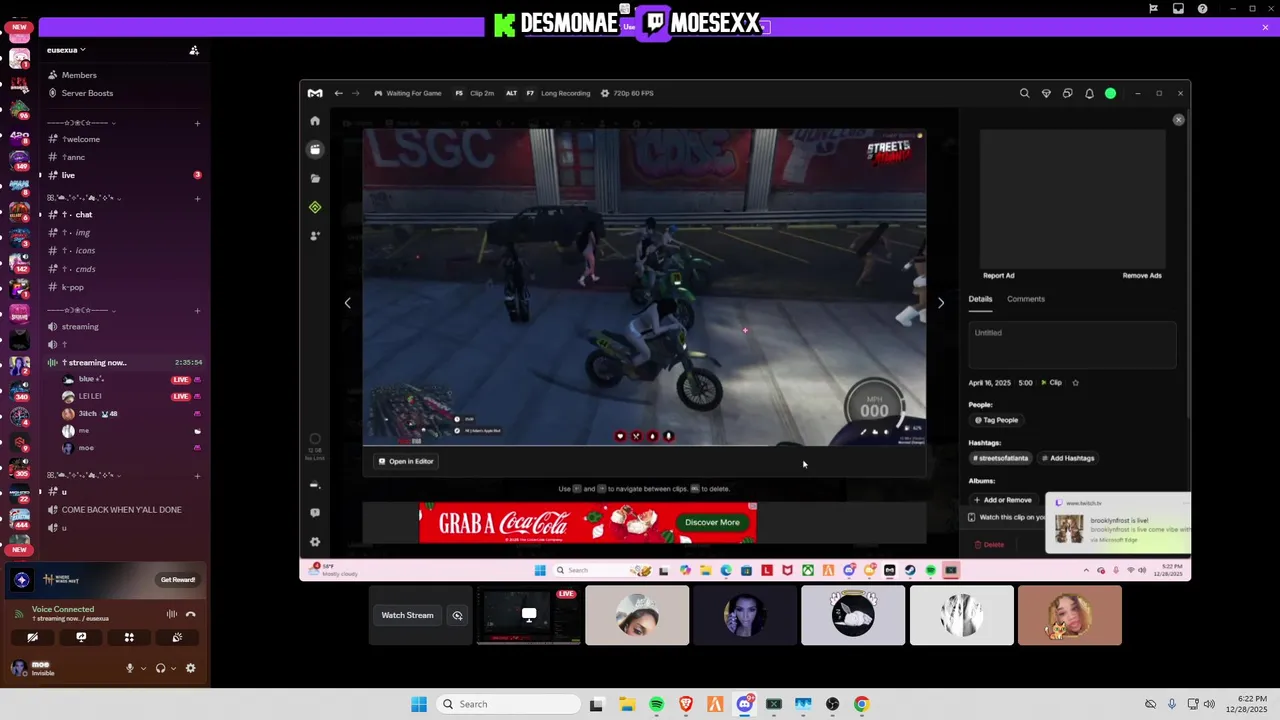Viewport: 1280px width, 720px height.
Task: Open Chrome from Windows taskbar
Action: click(x=861, y=704)
